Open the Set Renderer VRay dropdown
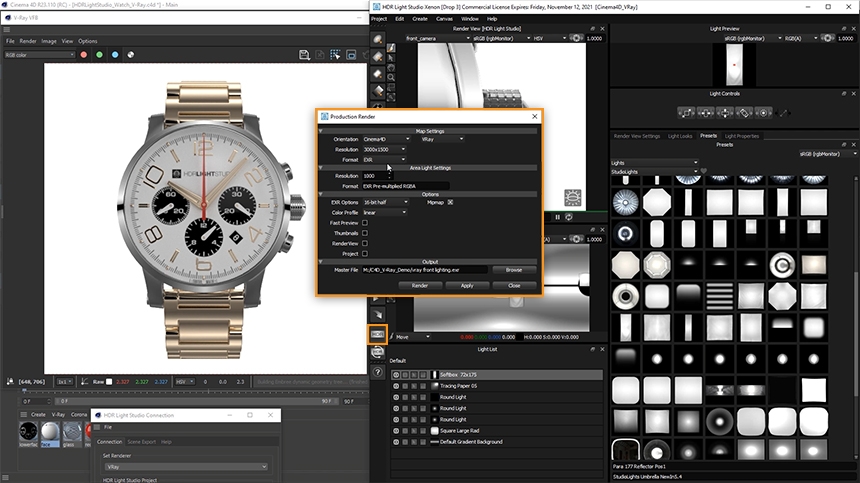This screenshot has height=483, width=860. [186, 467]
